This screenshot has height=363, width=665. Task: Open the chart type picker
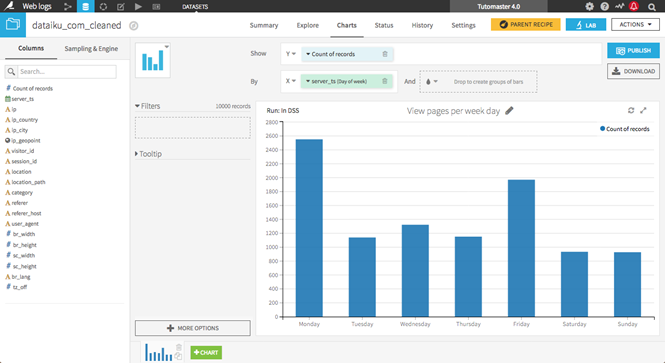(x=153, y=60)
